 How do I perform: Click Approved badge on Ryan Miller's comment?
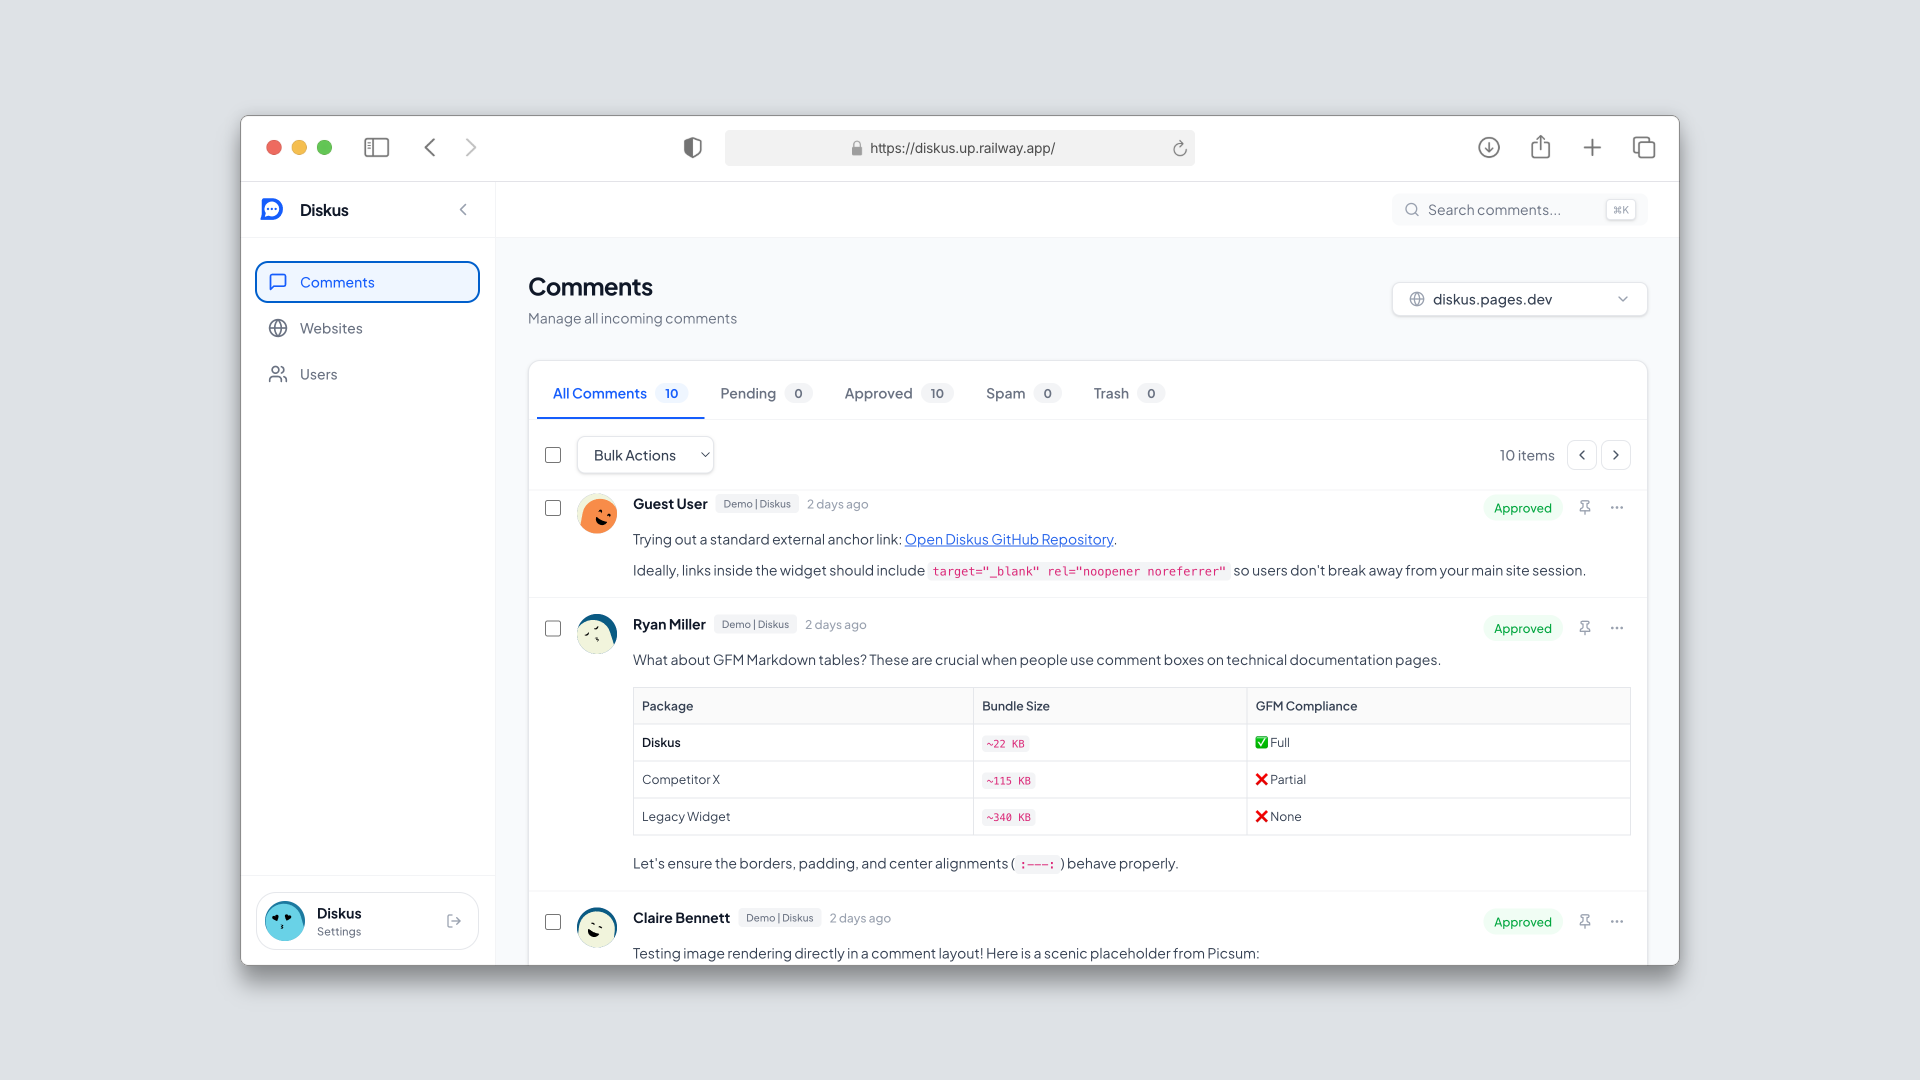click(x=1522, y=628)
